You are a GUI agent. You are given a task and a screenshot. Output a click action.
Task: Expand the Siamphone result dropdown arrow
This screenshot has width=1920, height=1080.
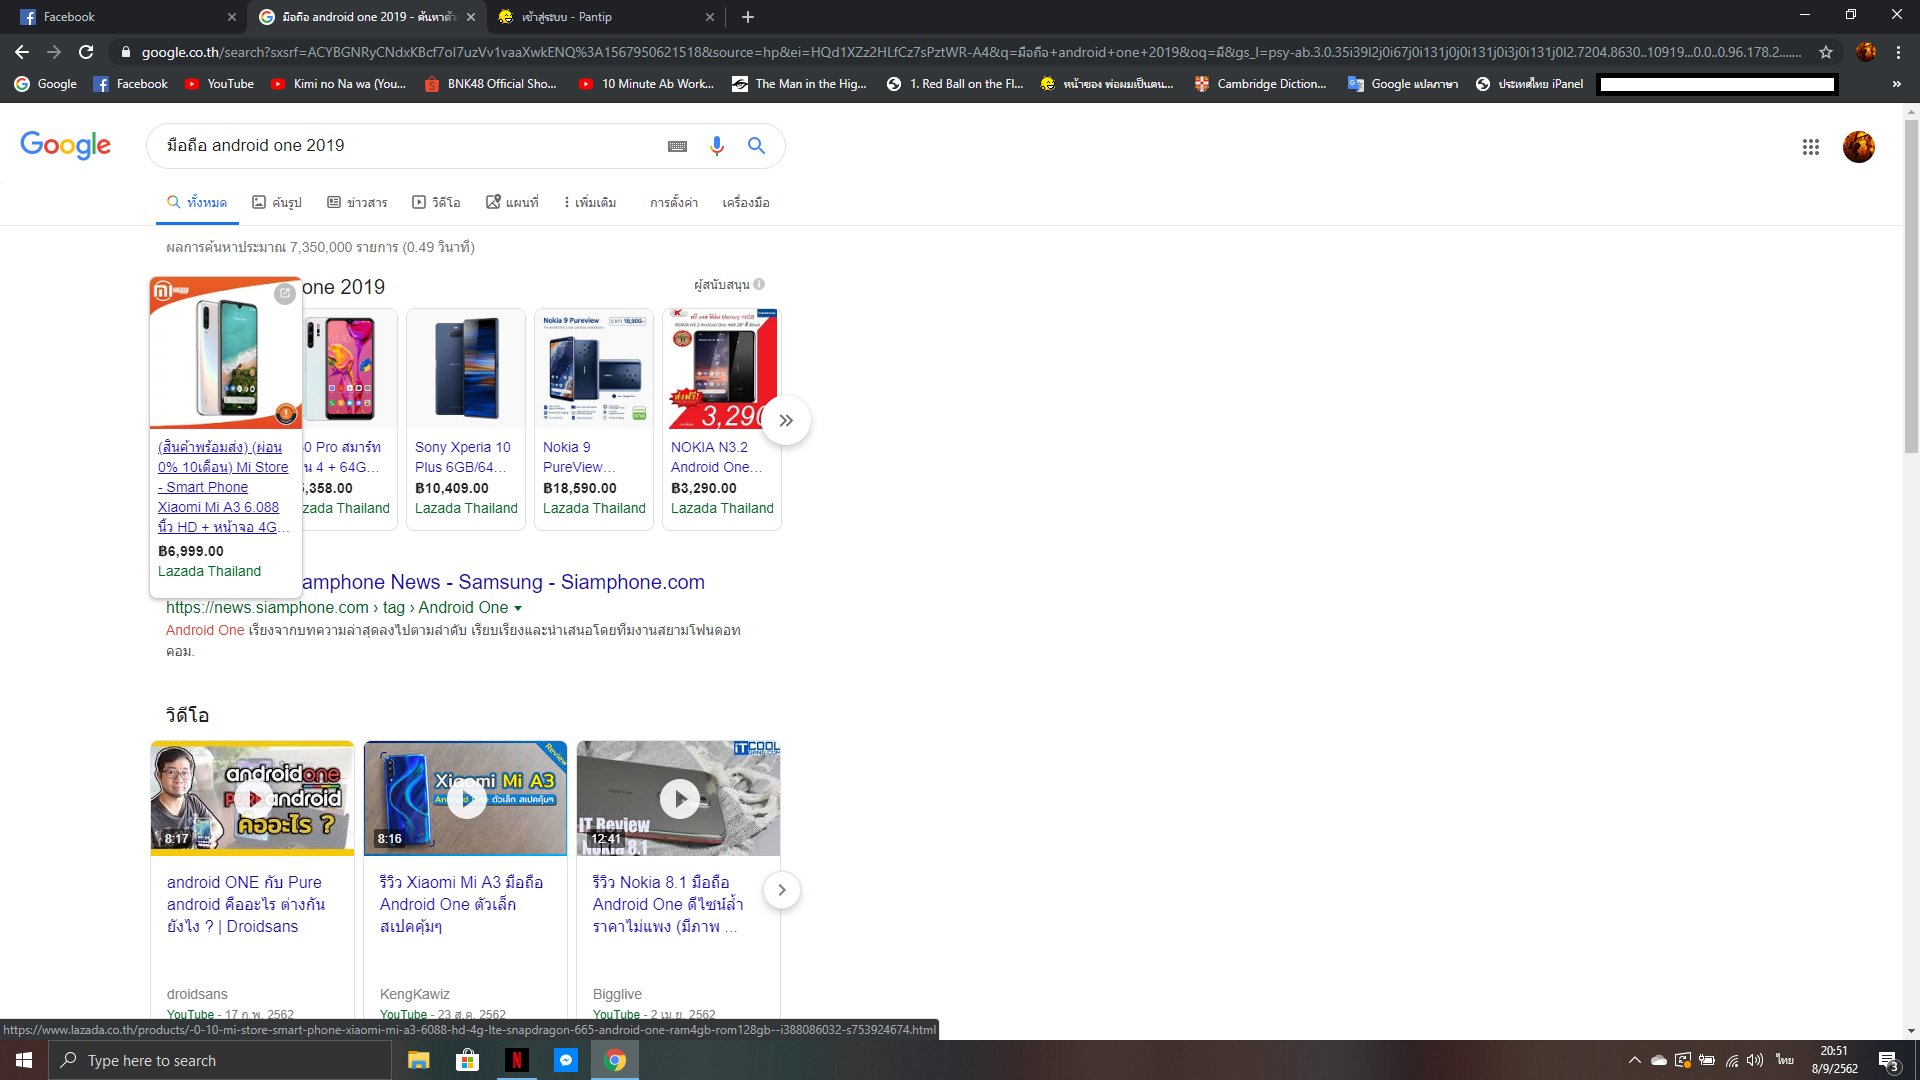pos(518,608)
